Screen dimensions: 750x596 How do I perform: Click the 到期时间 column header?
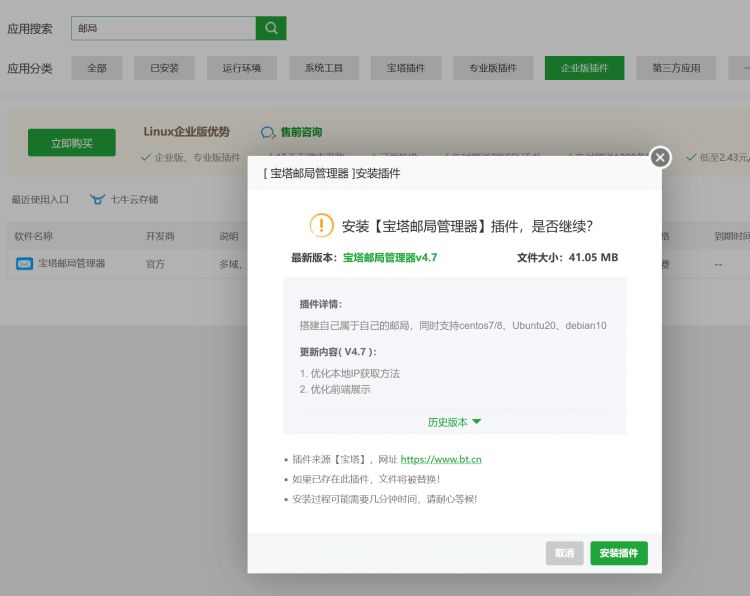click(731, 236)
